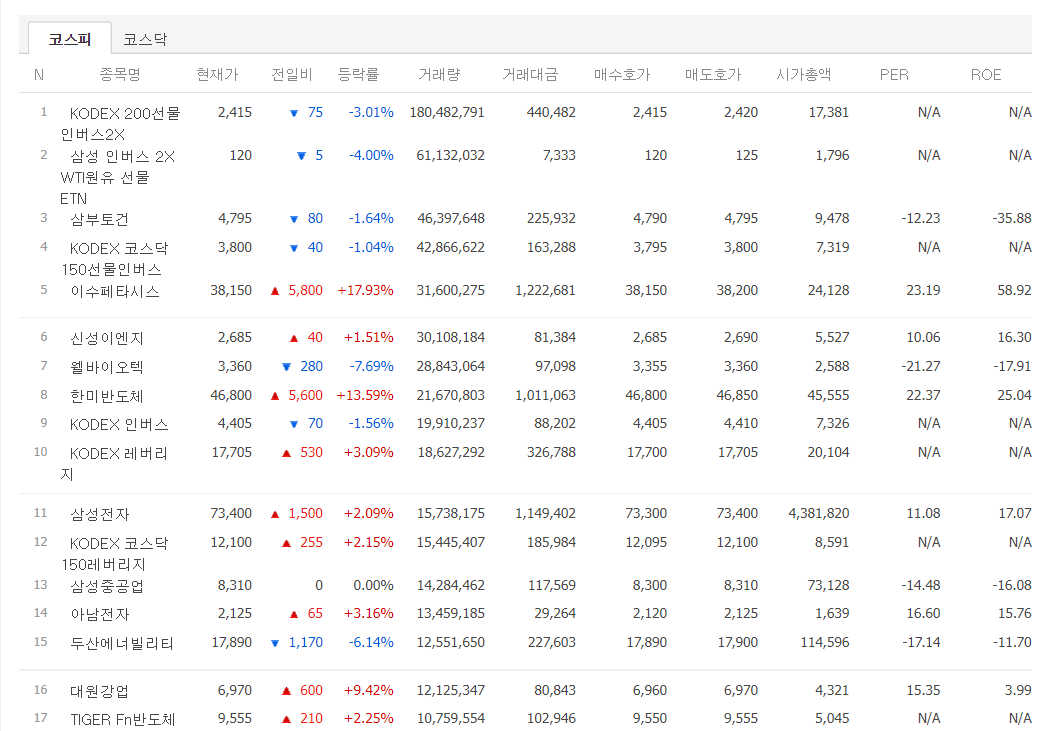Select the 0.00% change rate for 삼성중공업

tap(373, 585)
